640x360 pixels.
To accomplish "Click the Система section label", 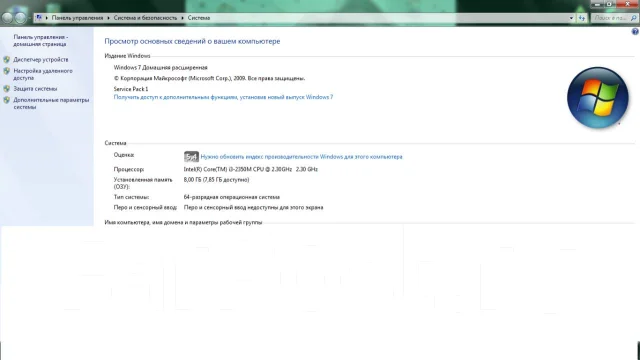I will click(x=116, y=143).
